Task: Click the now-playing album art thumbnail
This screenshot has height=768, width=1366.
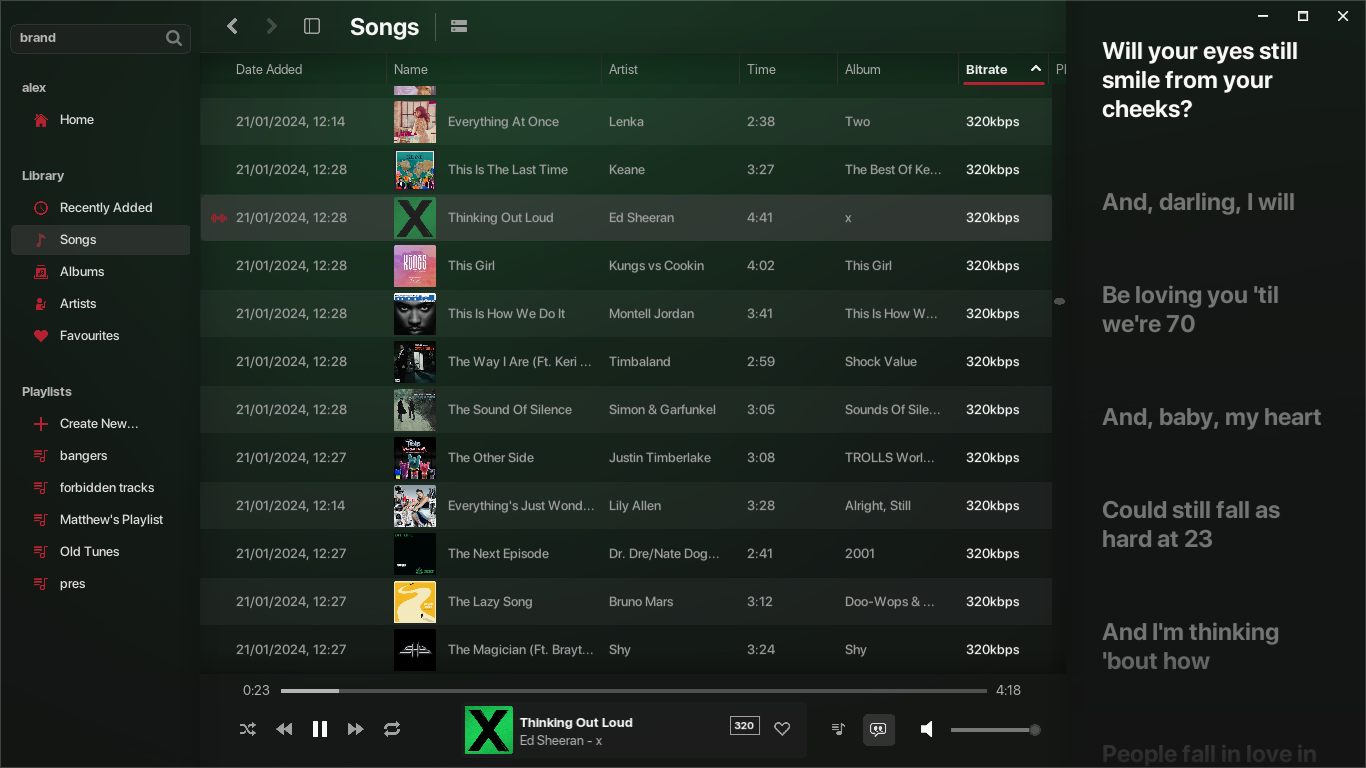Action: [489, 730]
